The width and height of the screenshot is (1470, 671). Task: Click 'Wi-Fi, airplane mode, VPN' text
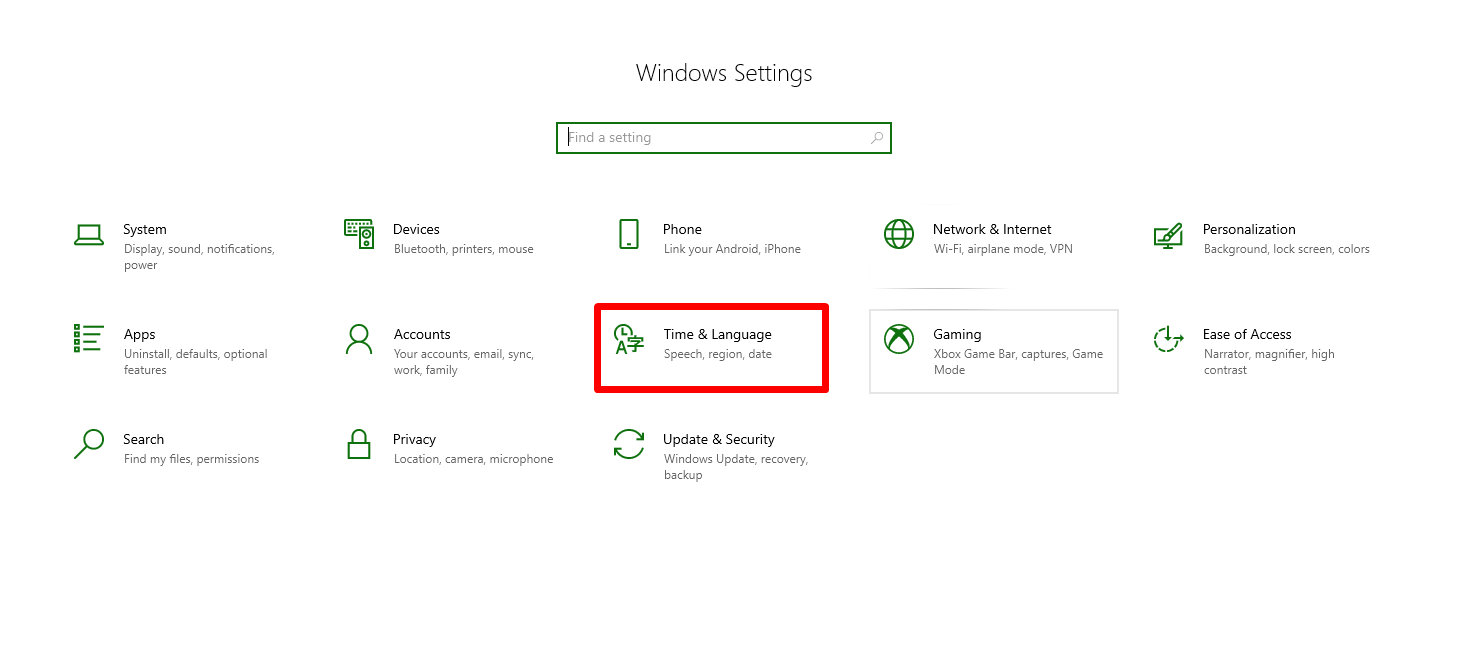click(x=1003, y=250)
